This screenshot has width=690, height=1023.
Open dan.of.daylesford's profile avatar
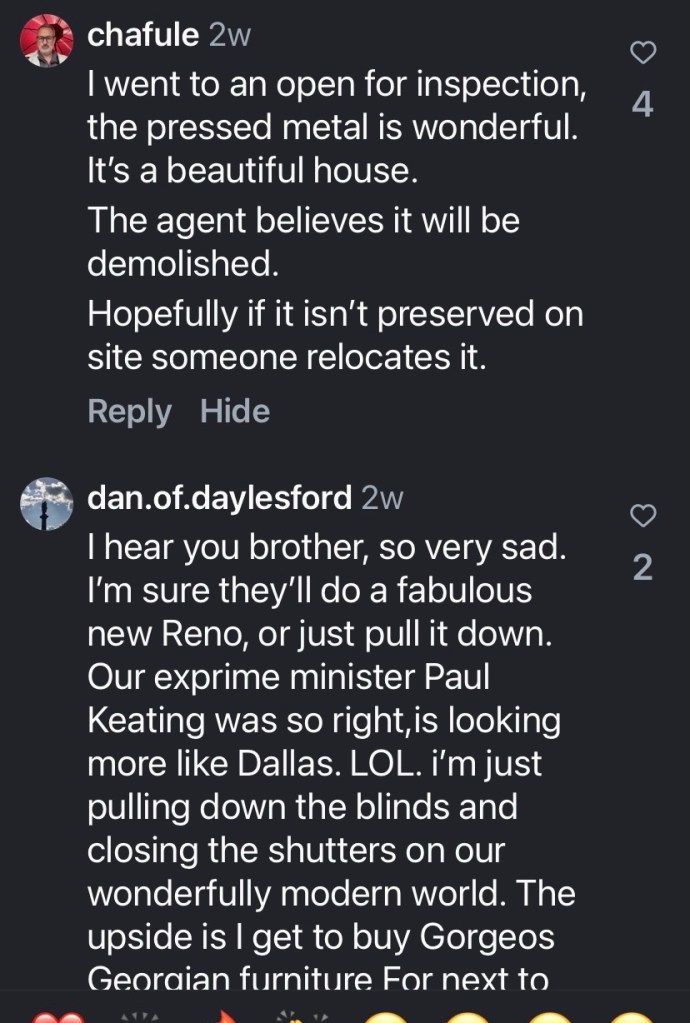pos(47,504)
